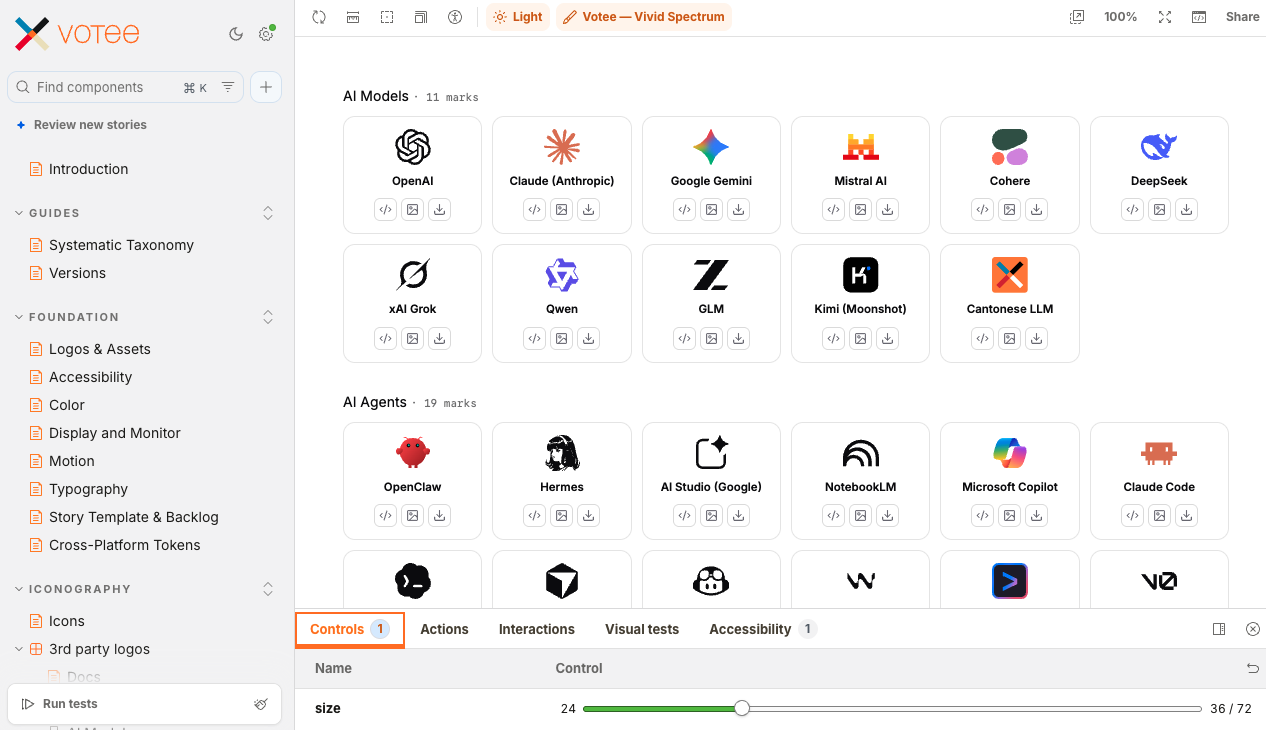This screenshot has width=1266, height=730.
Task: Download the Cantonese LLM logo
Action: (1037, 338)
